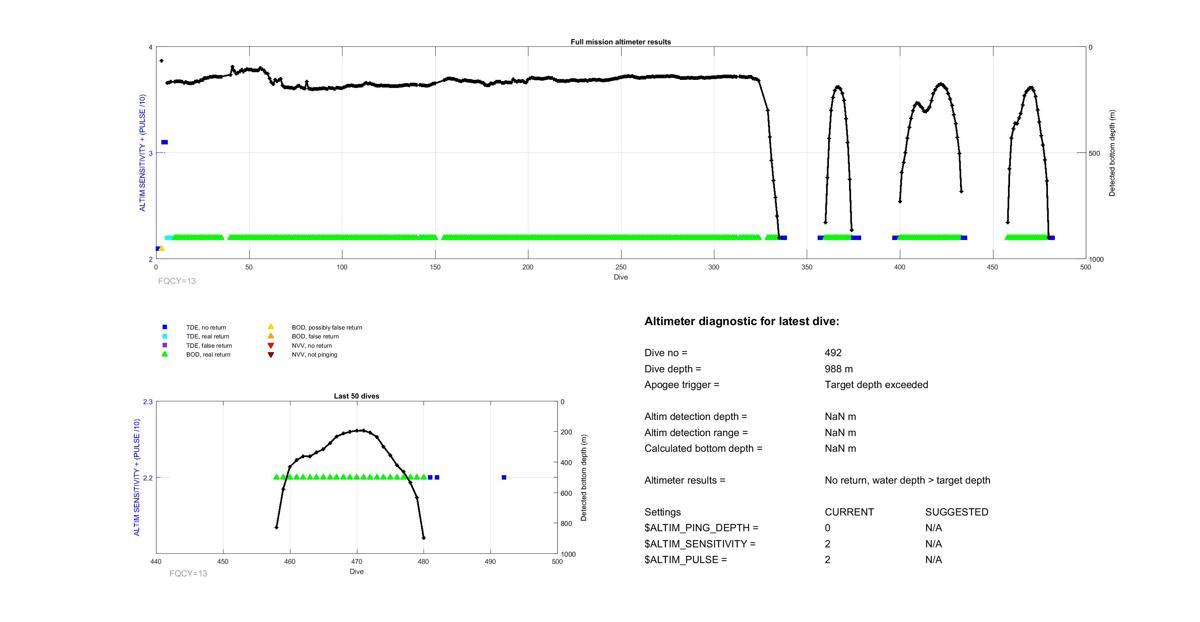1200x622 pixels.
Task: Click the FQCY=13 text under the Last 50 dives plot
Action: [x=189, y=574]
